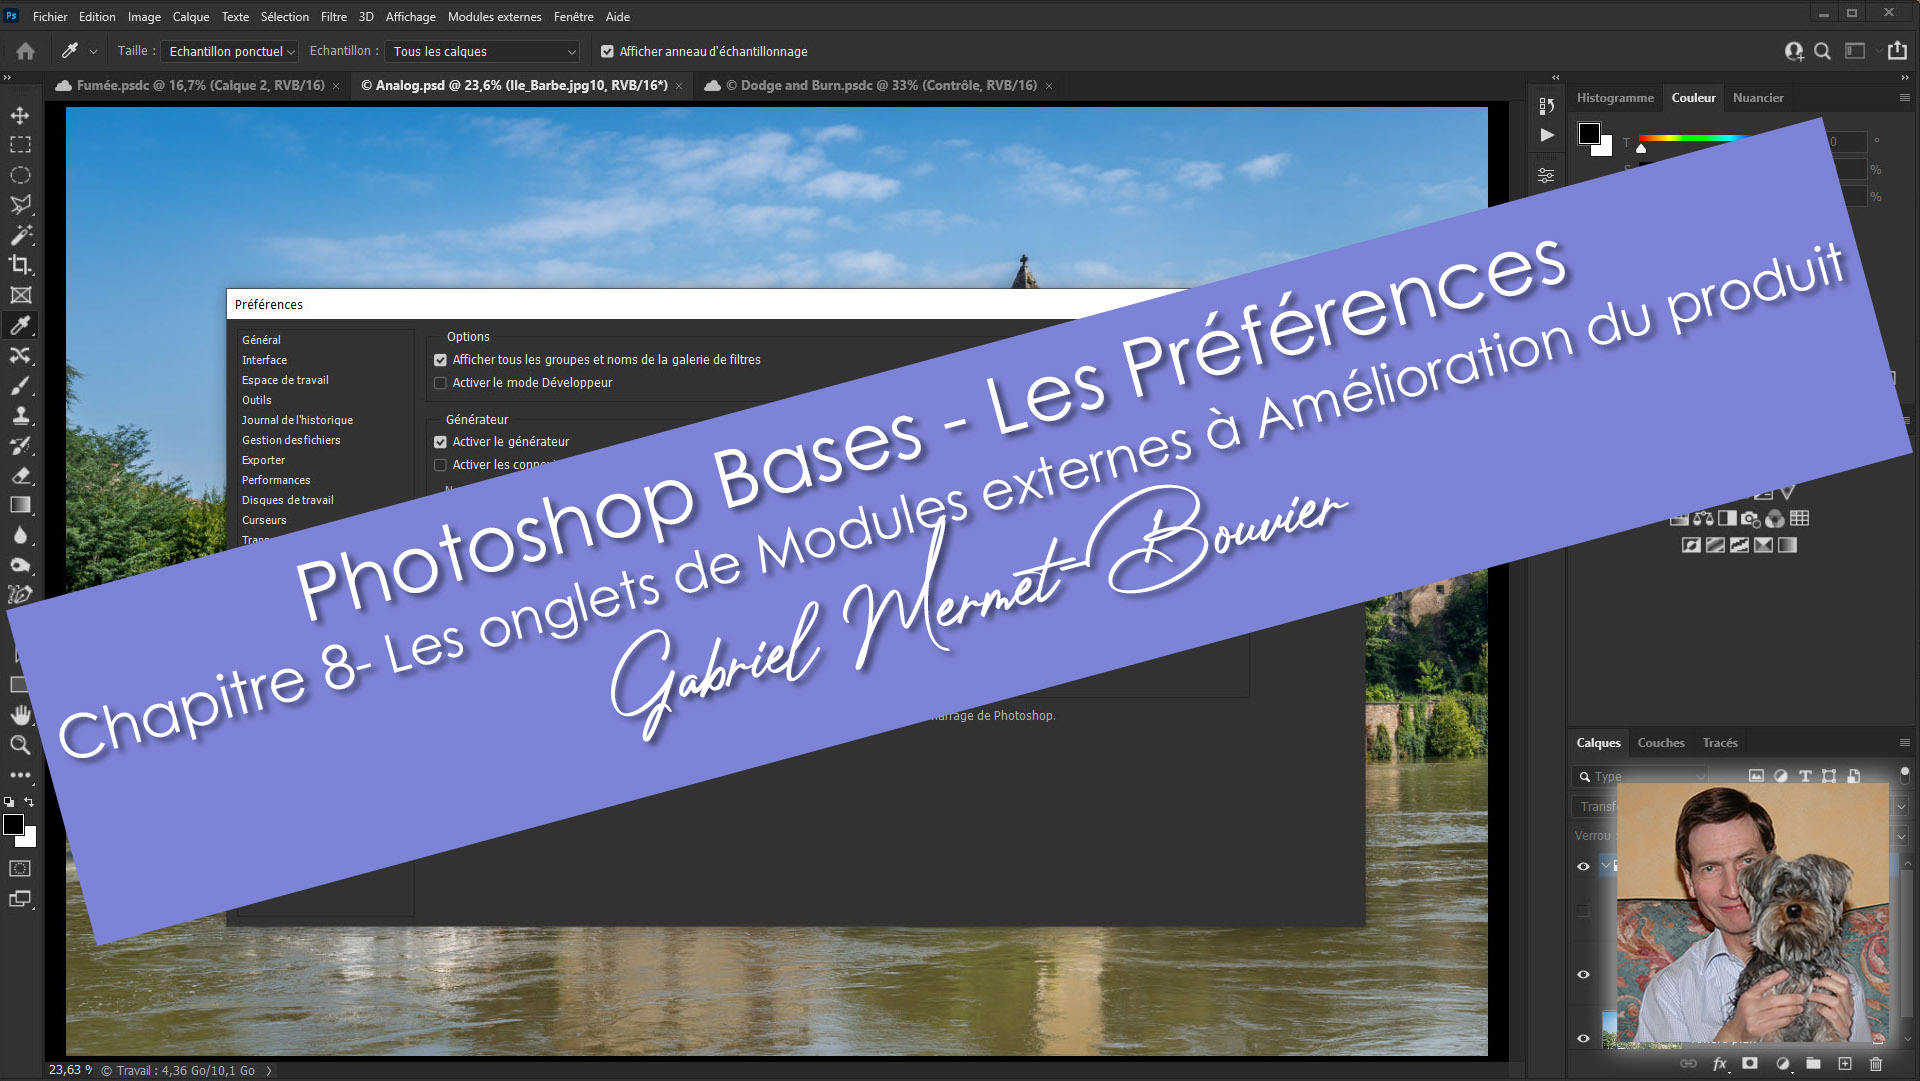Enable Activer le mode Développeur
This screenshot has width=1920, height=1081.
pos(440,383)
